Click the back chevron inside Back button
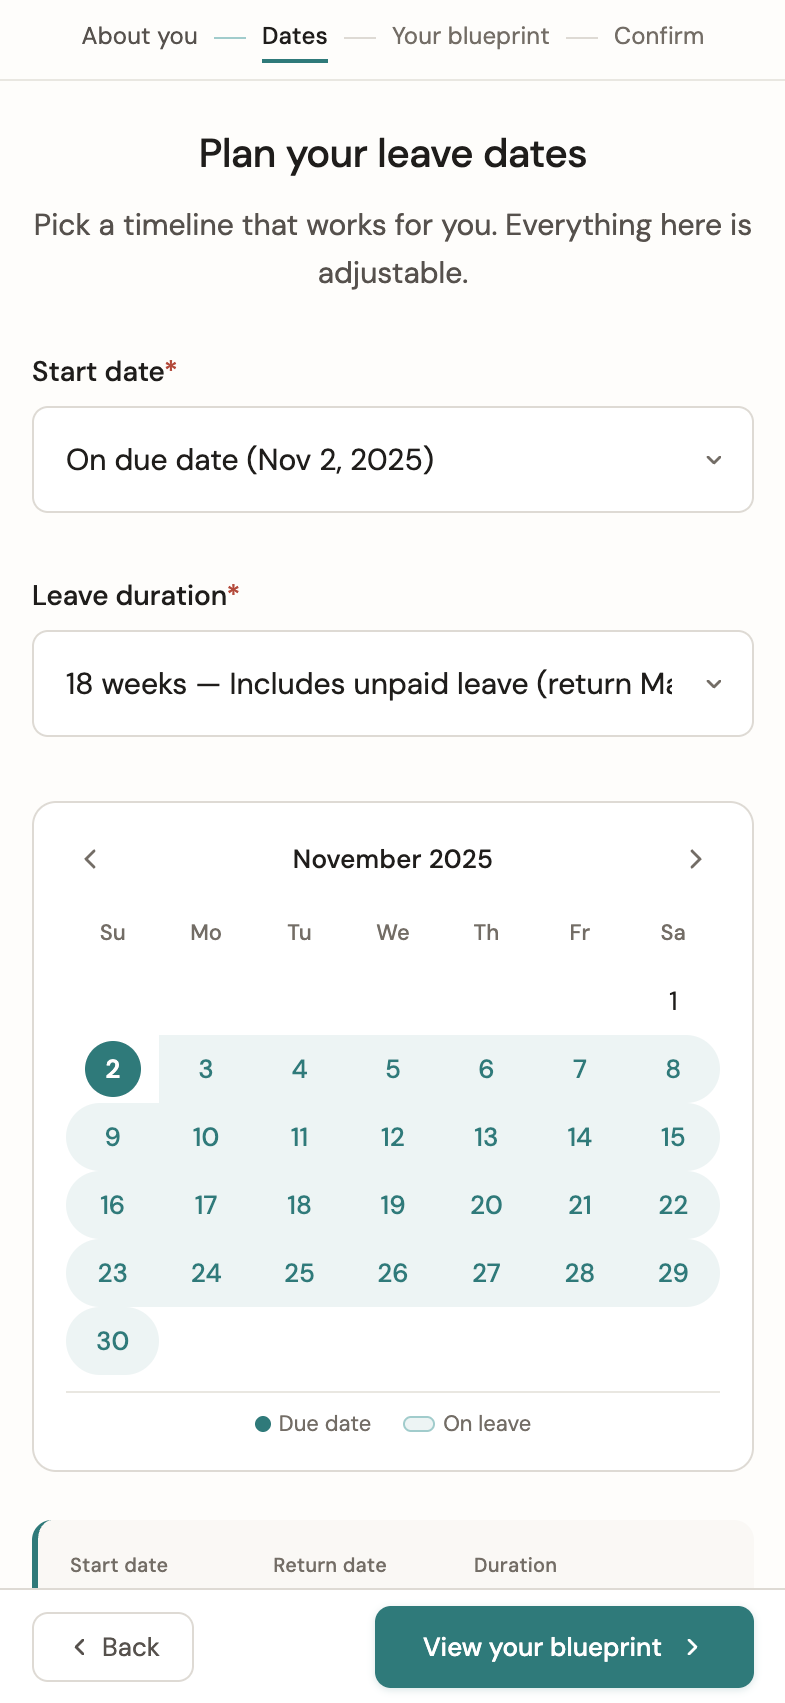The height and width of the screenshot is (1703, 785). [79, 1647]
